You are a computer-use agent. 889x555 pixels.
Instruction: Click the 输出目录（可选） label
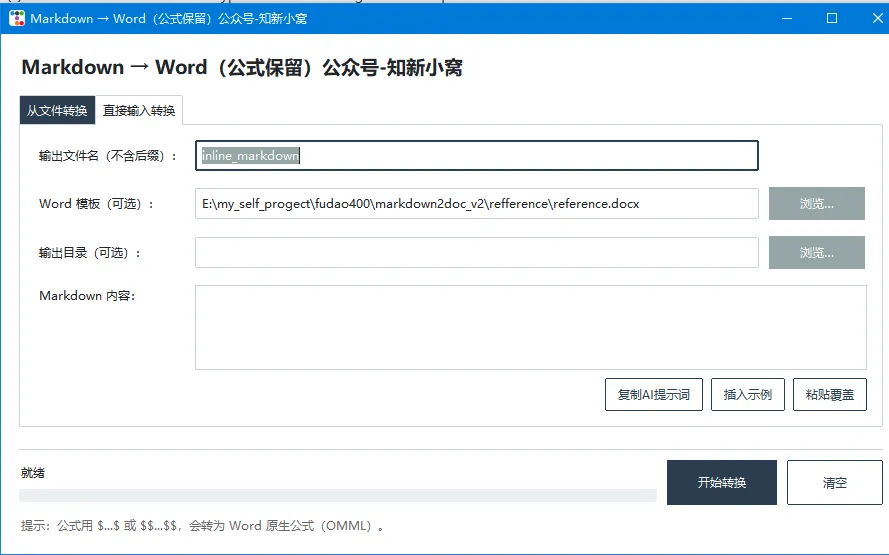(90, 252)
